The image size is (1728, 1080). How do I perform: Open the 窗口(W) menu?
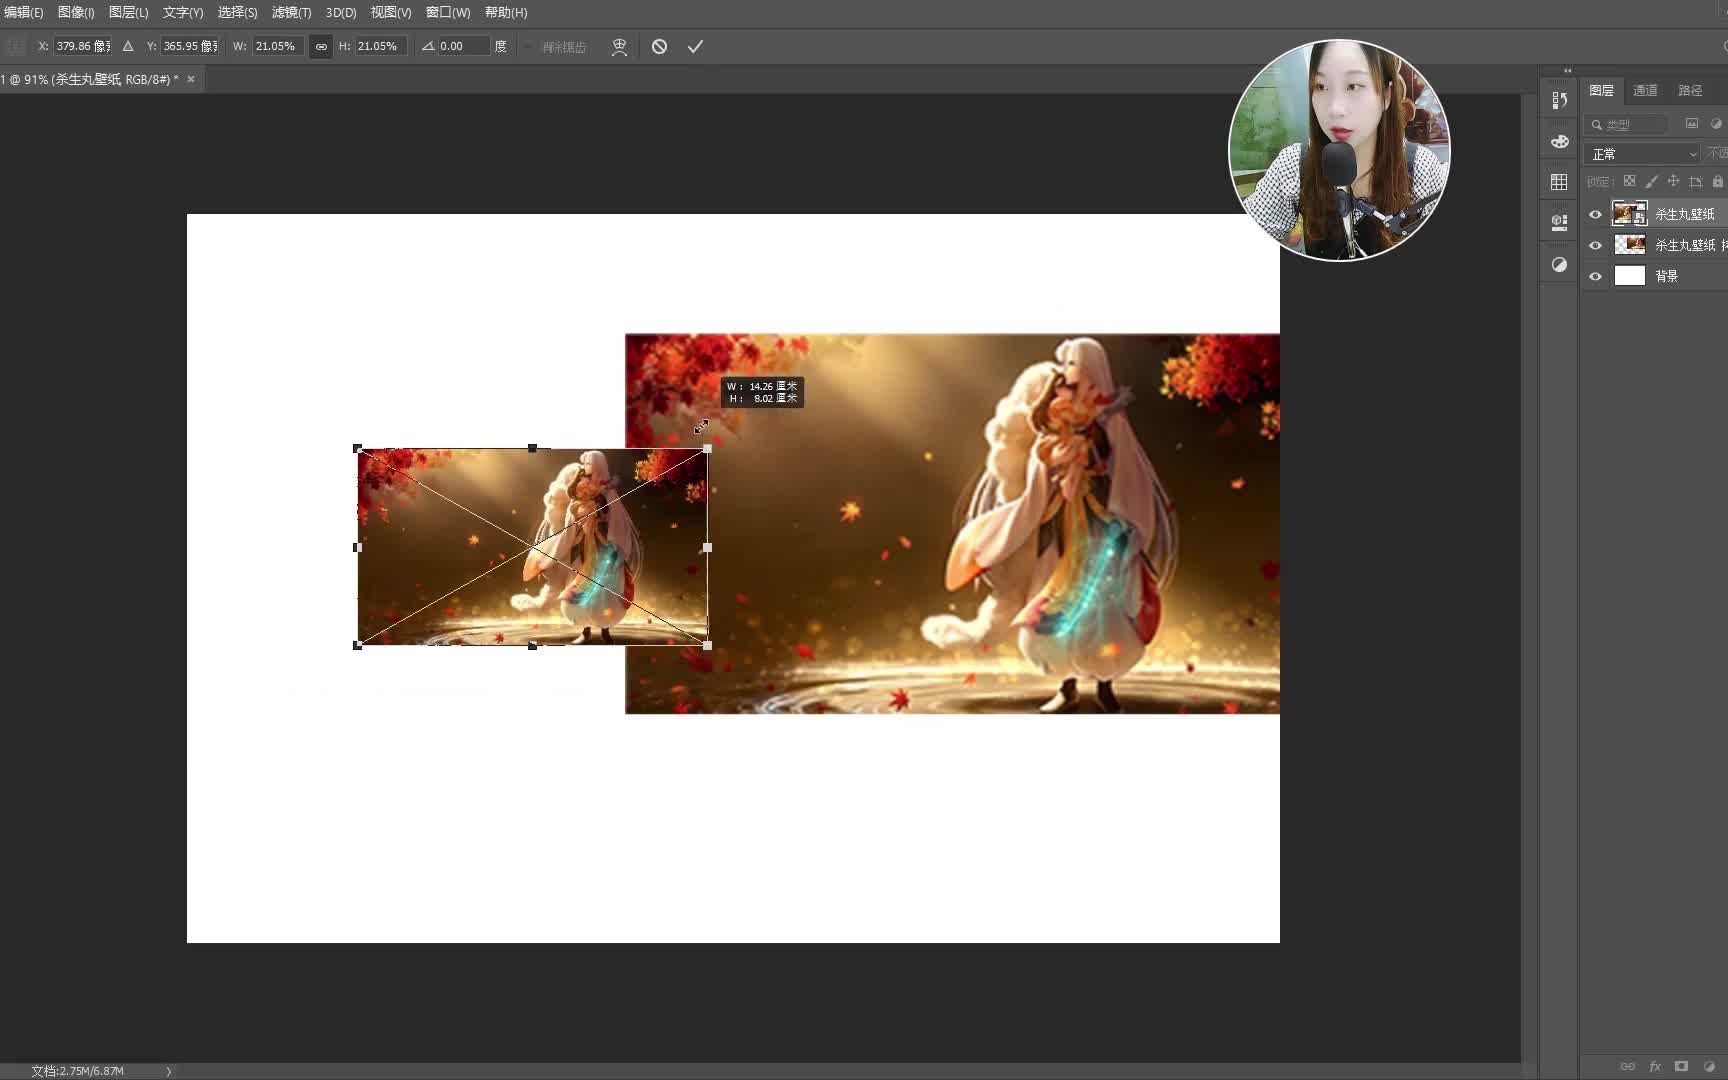point(448,12)
